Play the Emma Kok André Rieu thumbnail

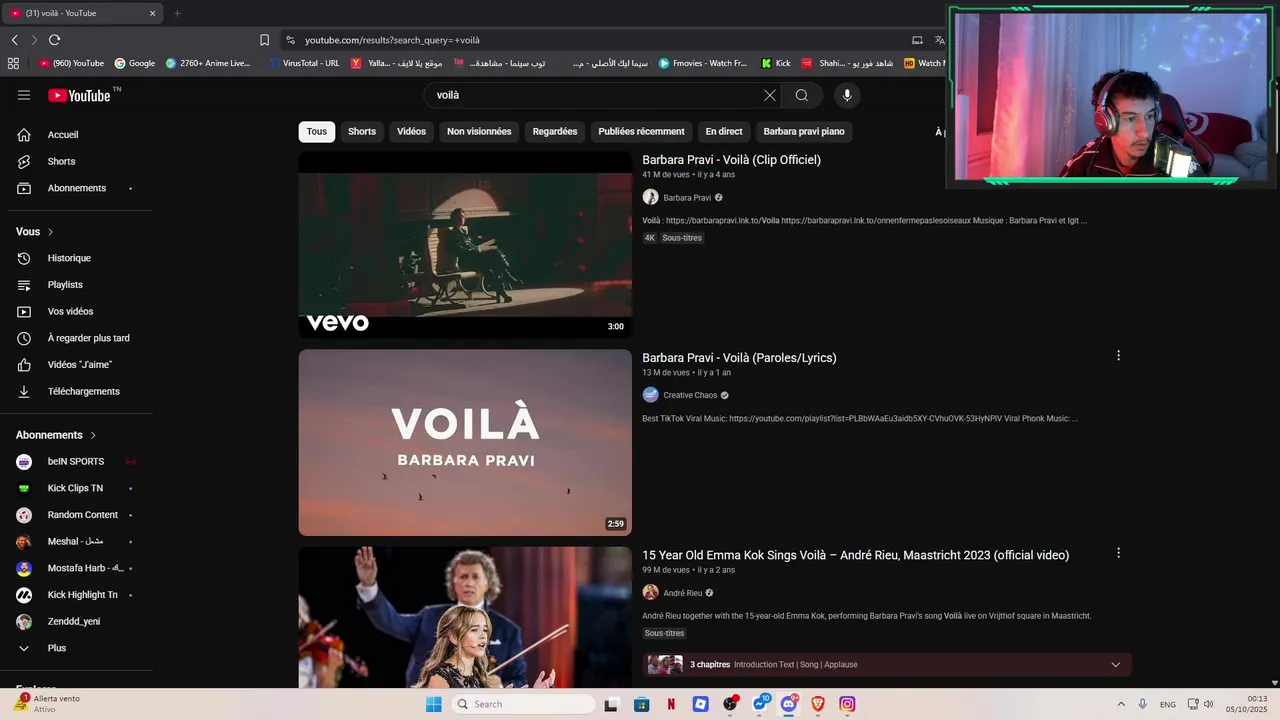click(x=465, y=617)
